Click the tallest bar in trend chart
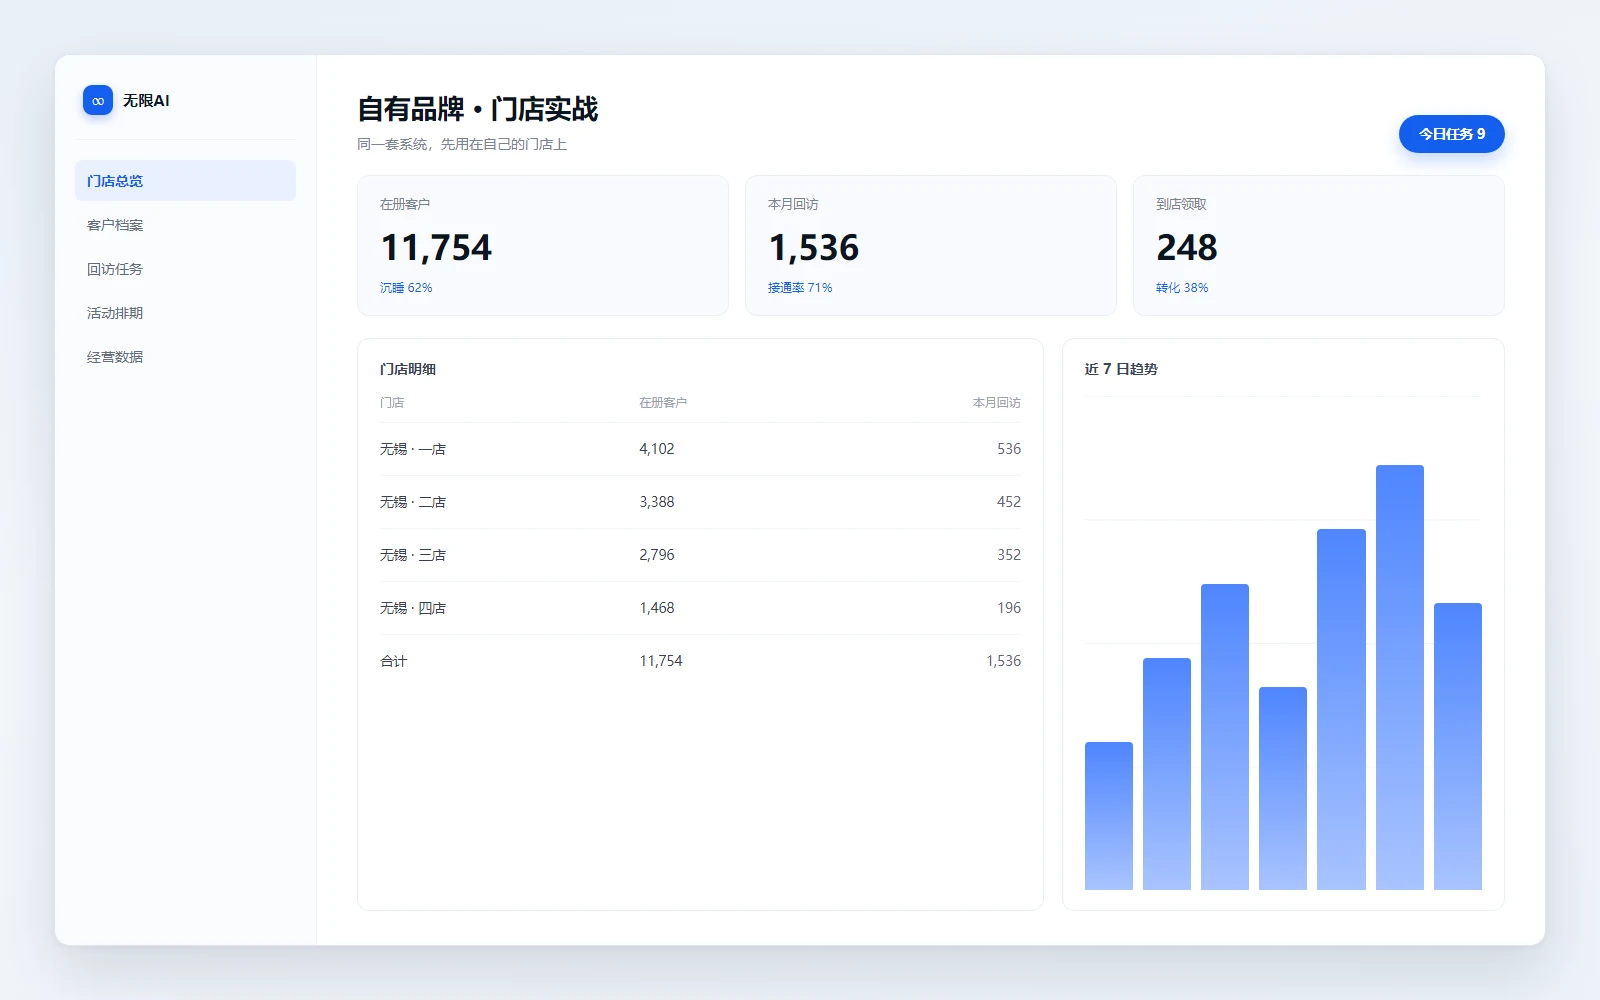 pos(1399,677)
